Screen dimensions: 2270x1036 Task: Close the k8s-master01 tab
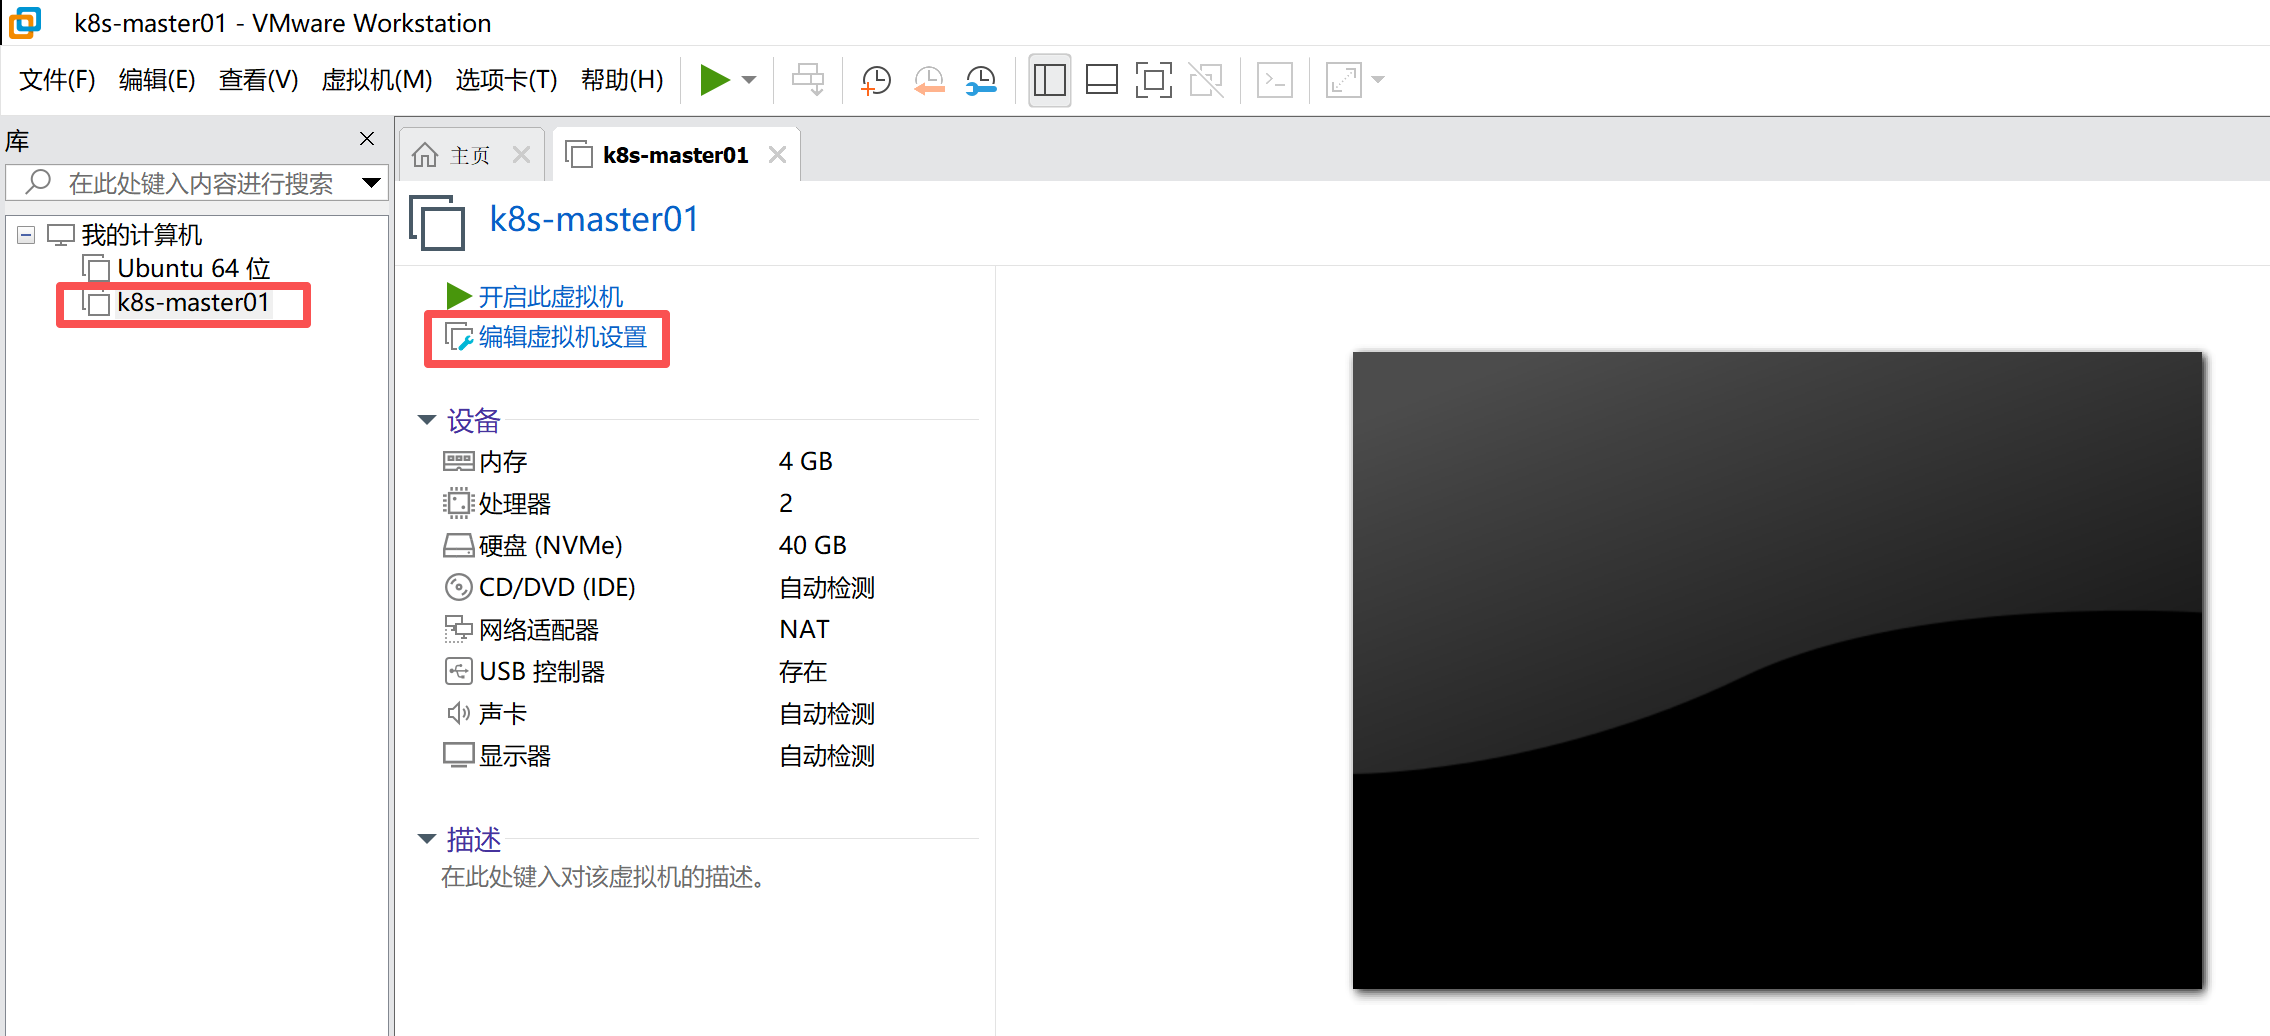coord(777,155)
